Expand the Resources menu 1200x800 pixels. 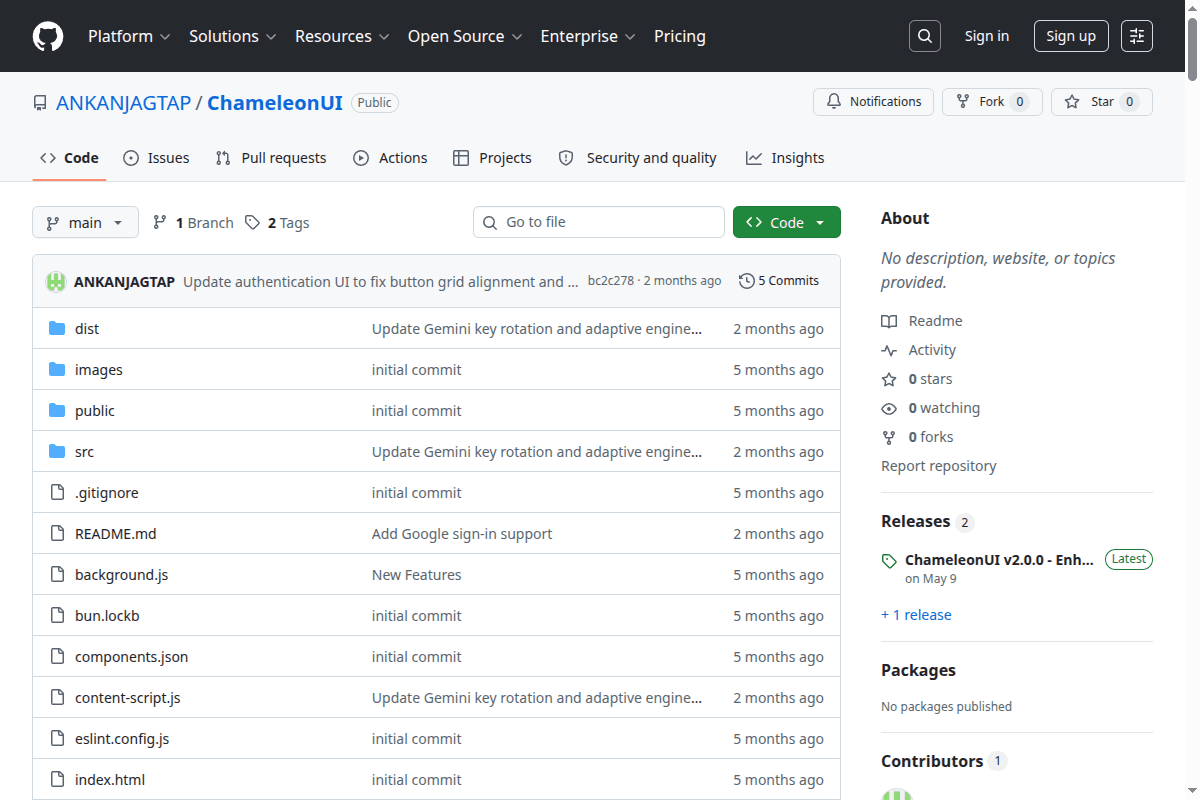point(342,36)
